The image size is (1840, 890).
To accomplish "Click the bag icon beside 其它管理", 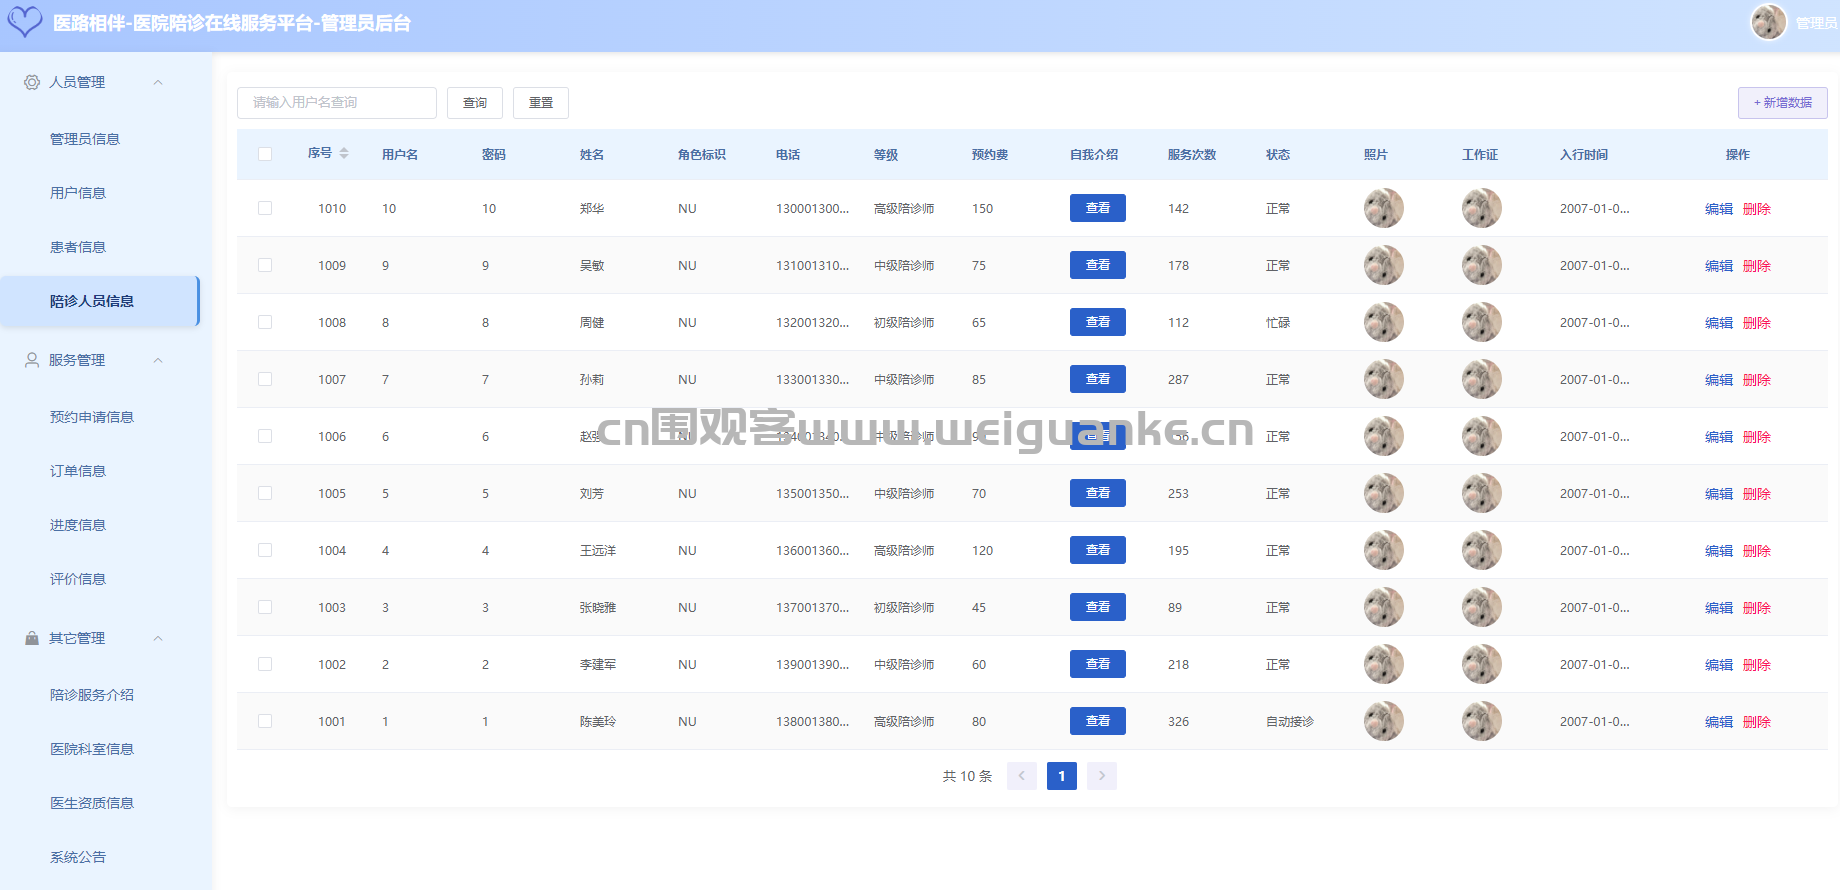I will tap(32, 638).
